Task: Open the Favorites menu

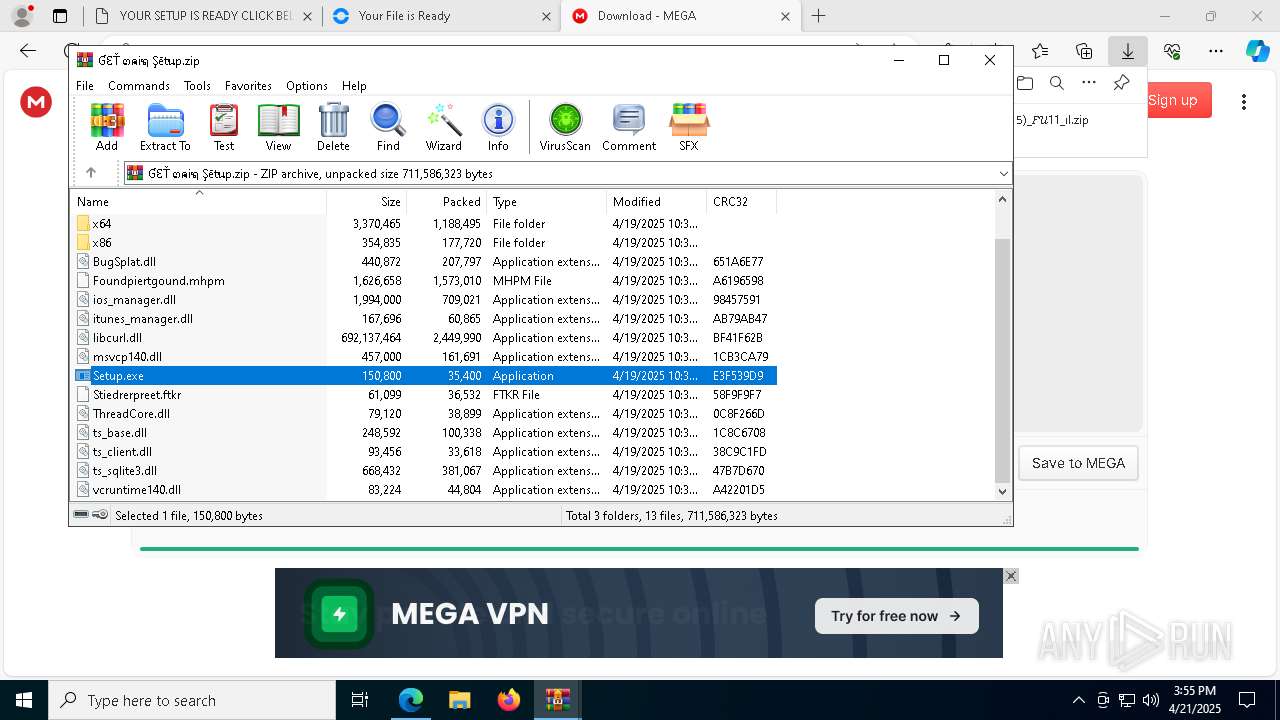Action: [x=248, y=86]
